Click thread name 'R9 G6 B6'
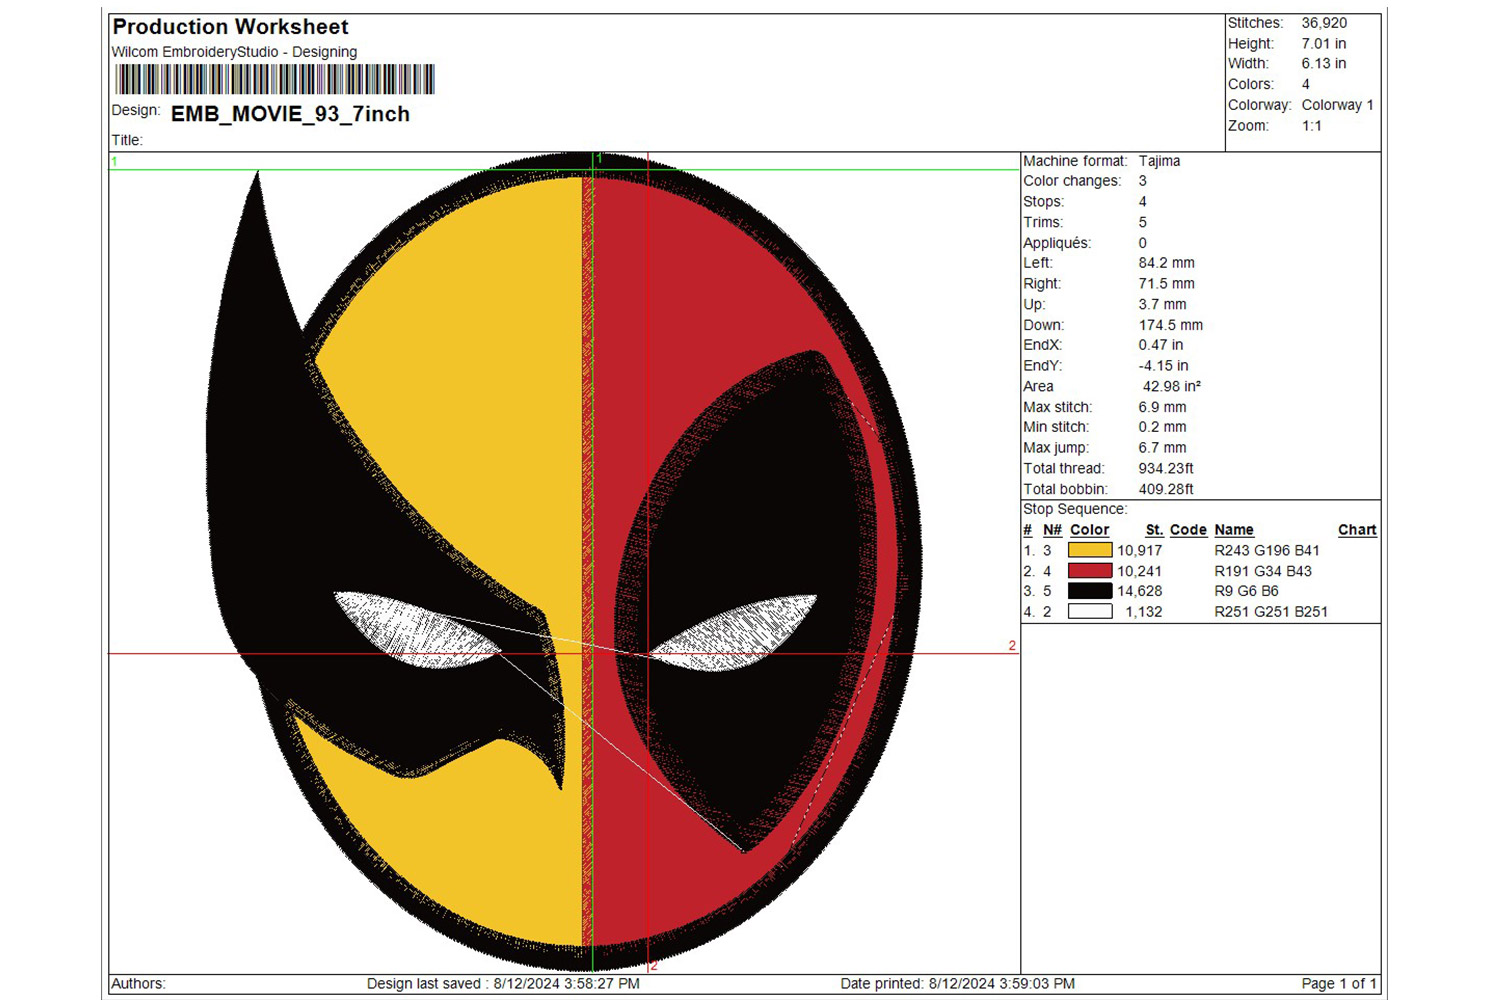Image resolution: width=1502 pixels, height=1000 pixels. click(x=1246, y=591)
